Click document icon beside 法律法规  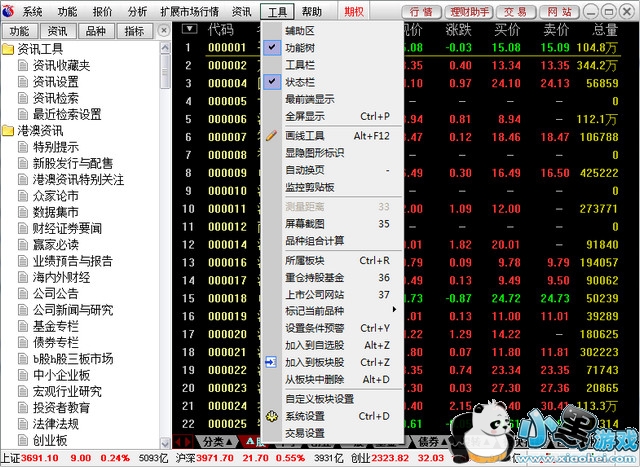click(x=23, y=424)
